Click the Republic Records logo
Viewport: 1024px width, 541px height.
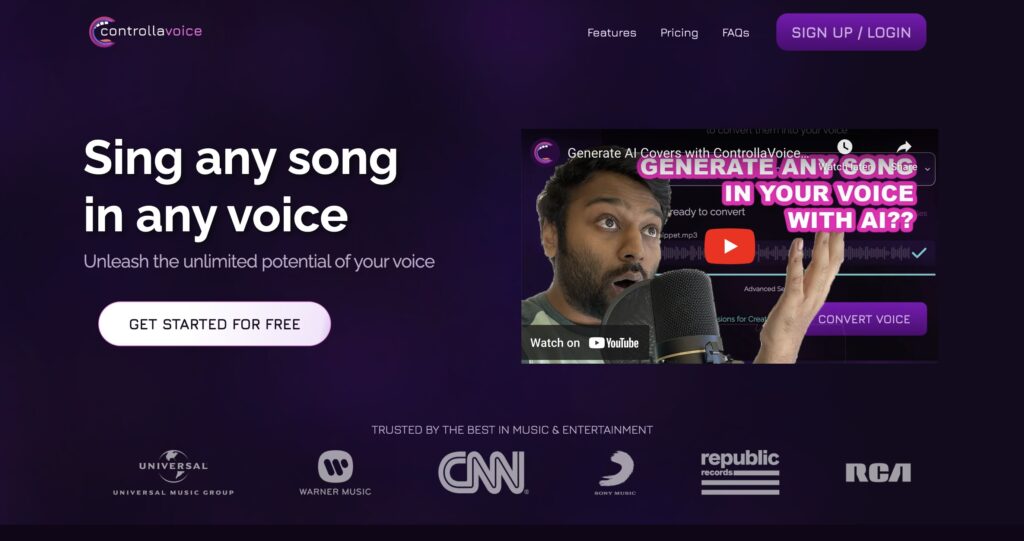(x=740, y=472)
